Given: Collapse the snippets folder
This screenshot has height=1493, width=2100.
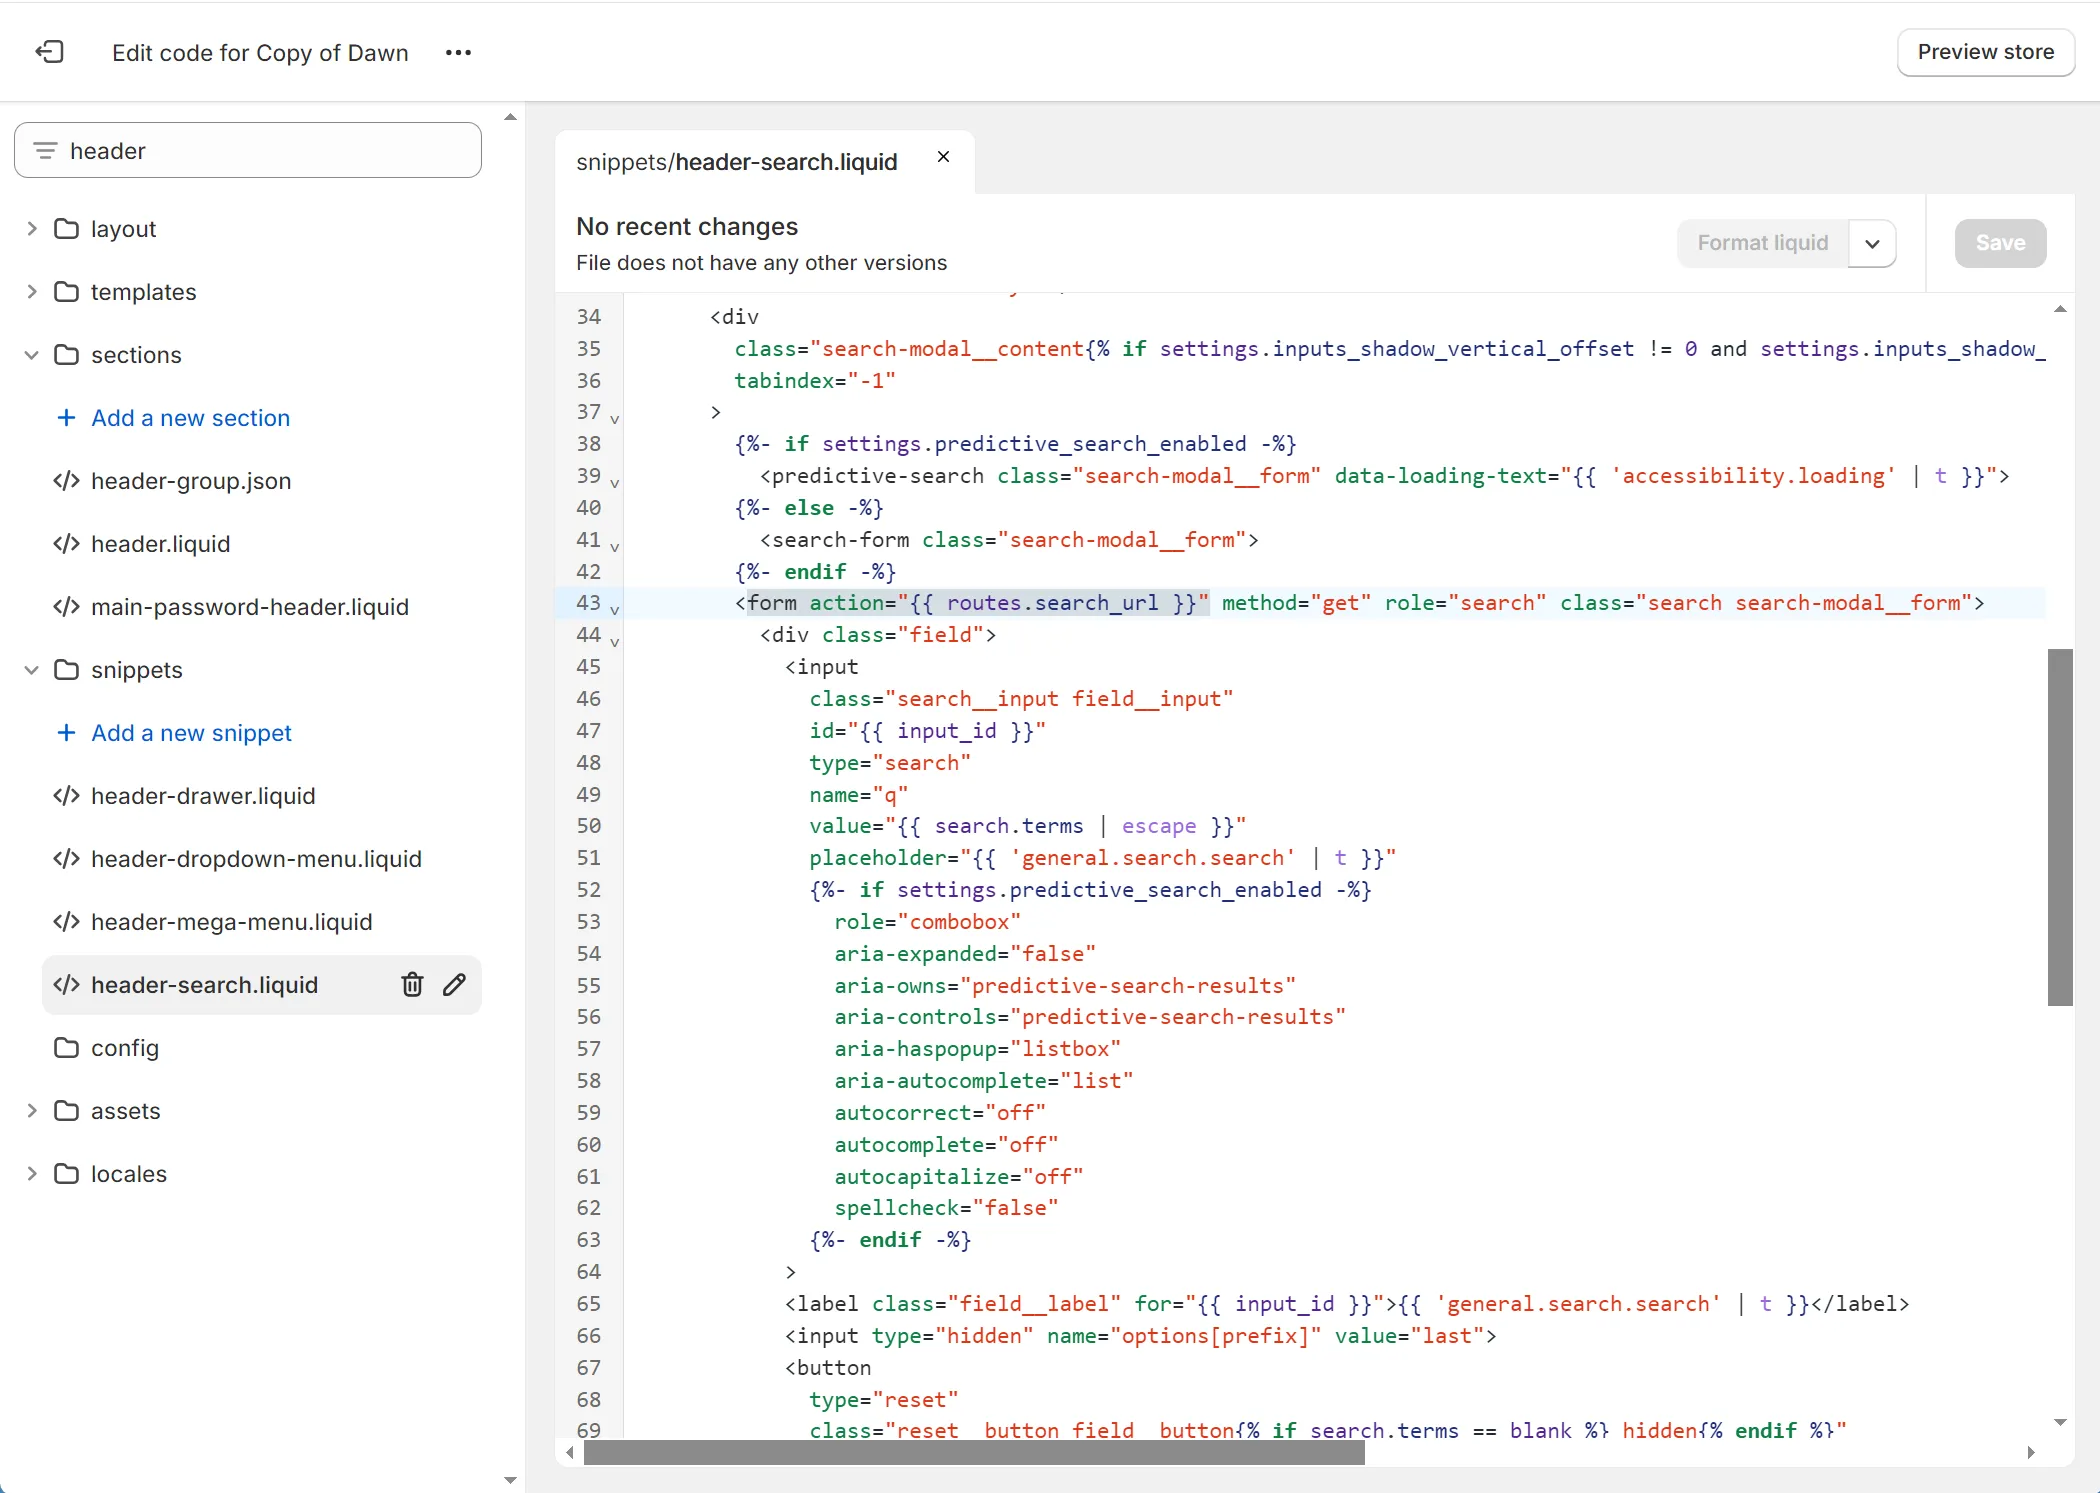Looking at the screenshot, I should [32, 670].
